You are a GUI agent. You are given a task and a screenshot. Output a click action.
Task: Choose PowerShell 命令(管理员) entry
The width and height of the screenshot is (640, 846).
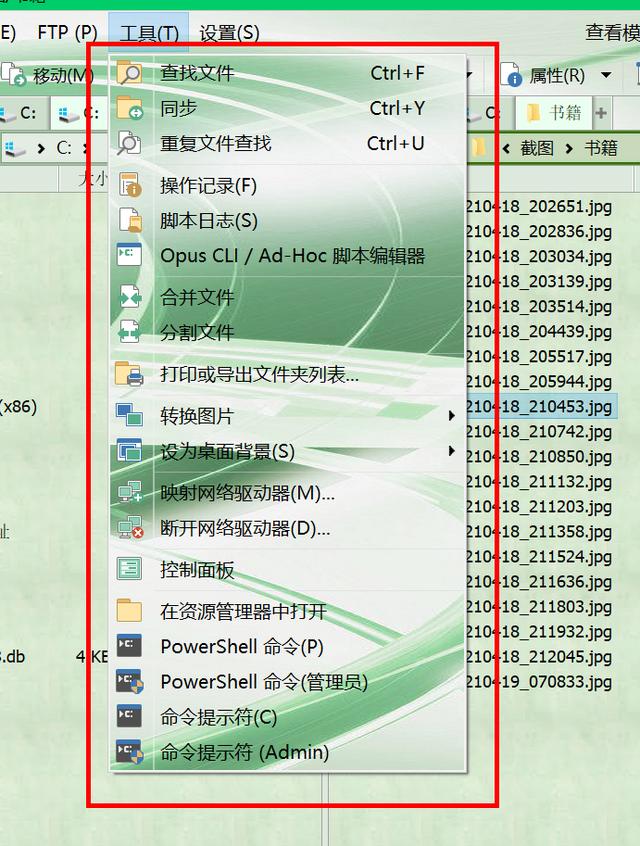pyautogui.click(x=264, y=682)
